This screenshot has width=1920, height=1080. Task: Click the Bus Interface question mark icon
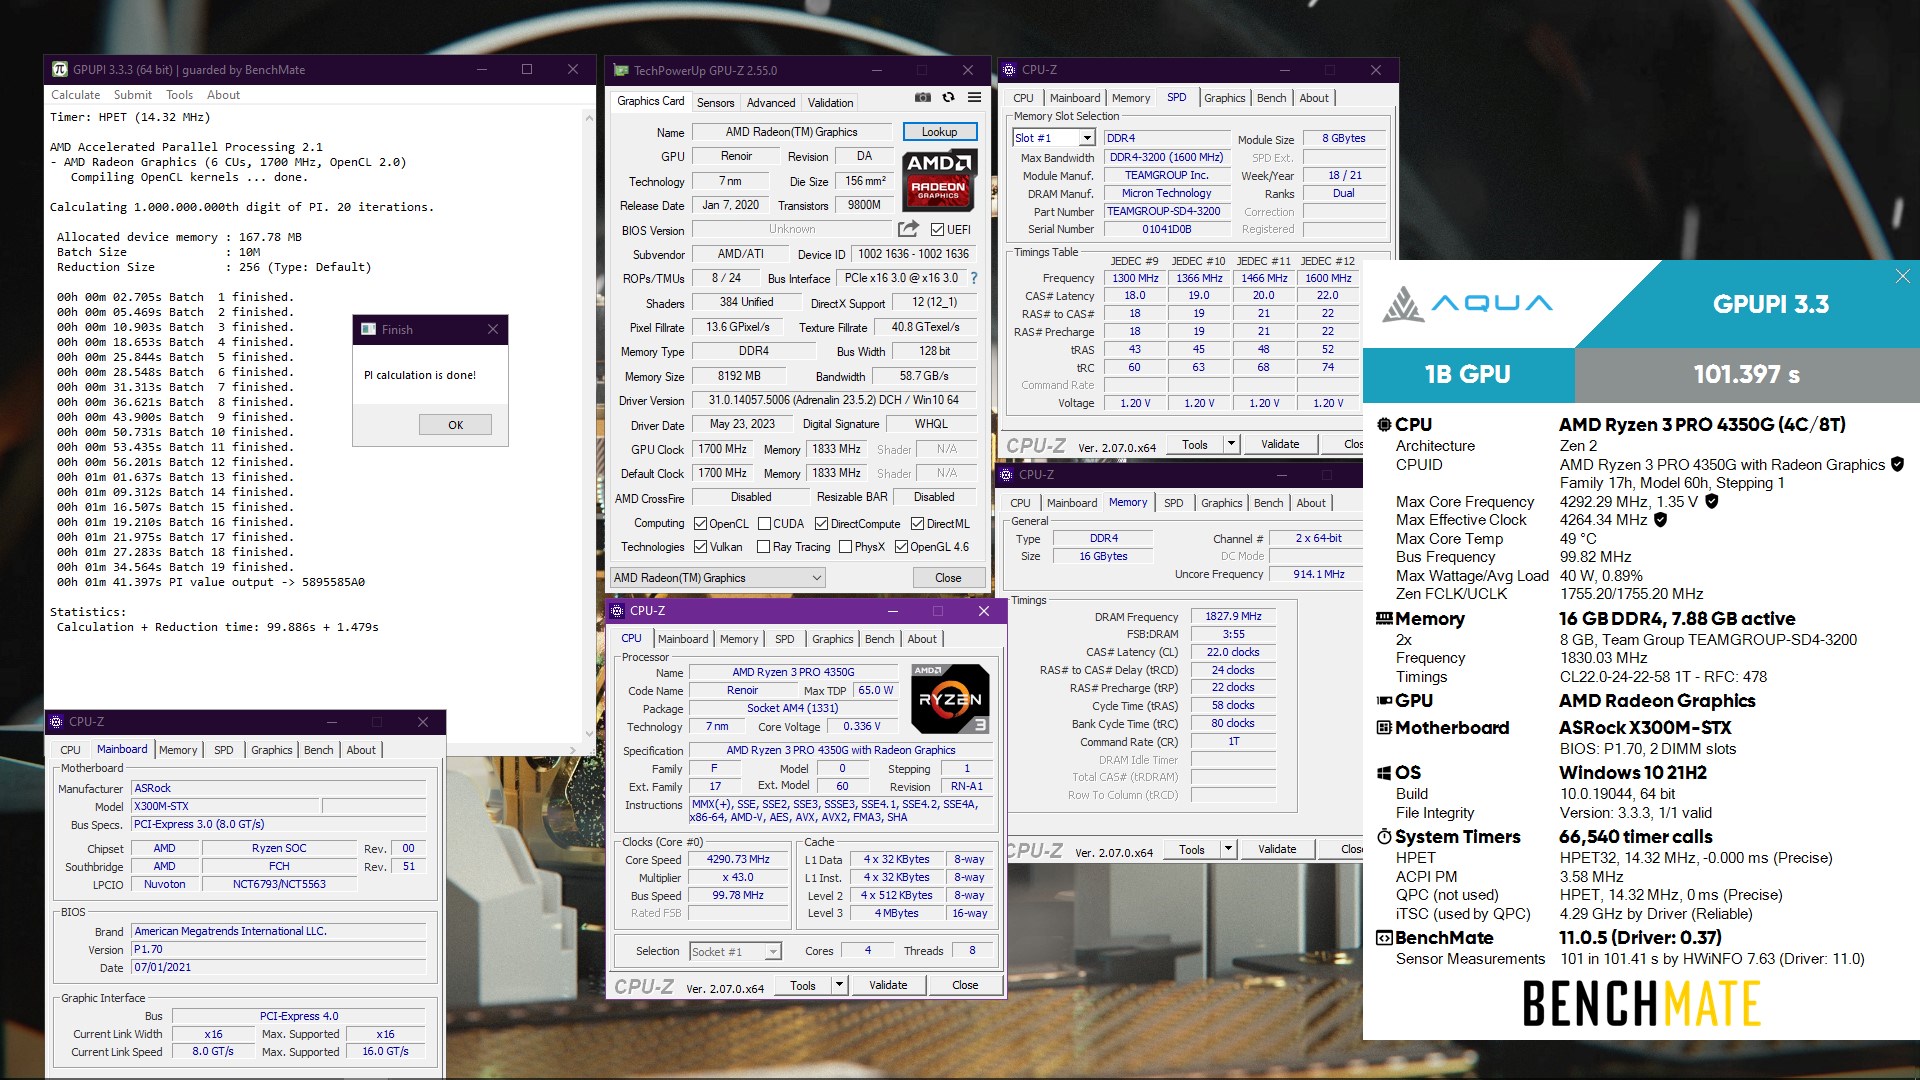coord(974,278)
